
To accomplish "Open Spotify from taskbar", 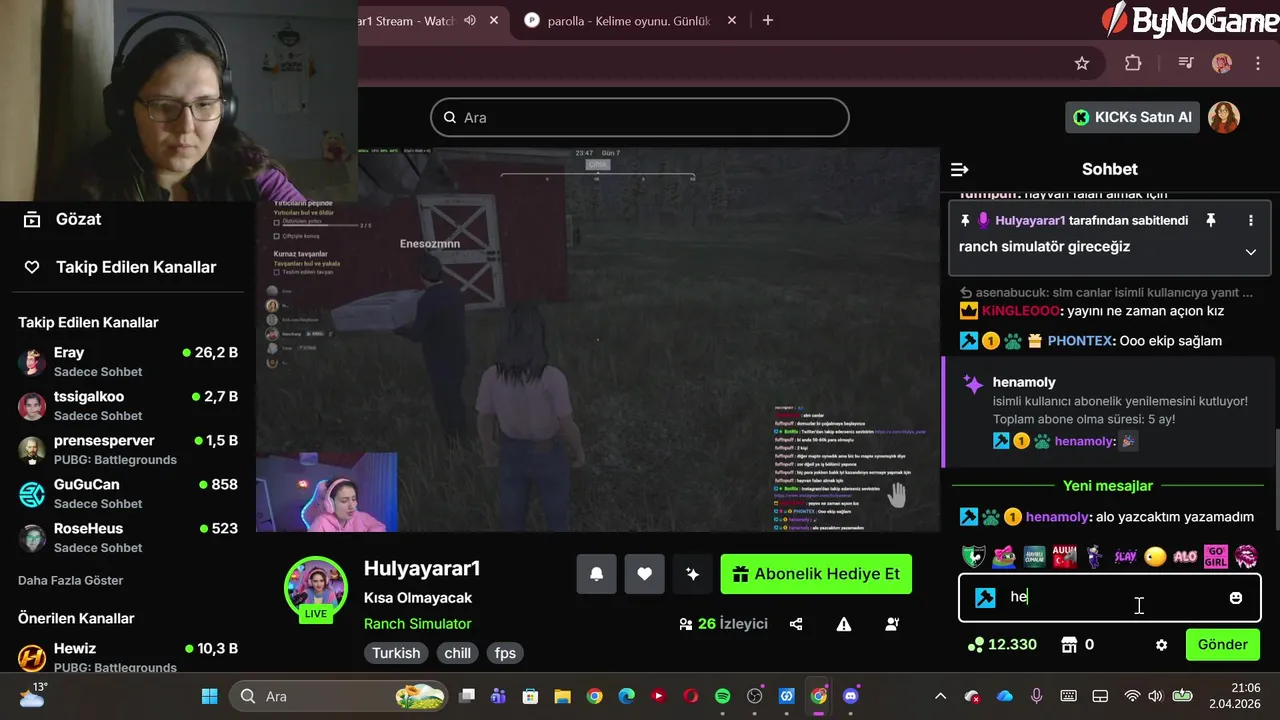I will click(x=723, y=696).
